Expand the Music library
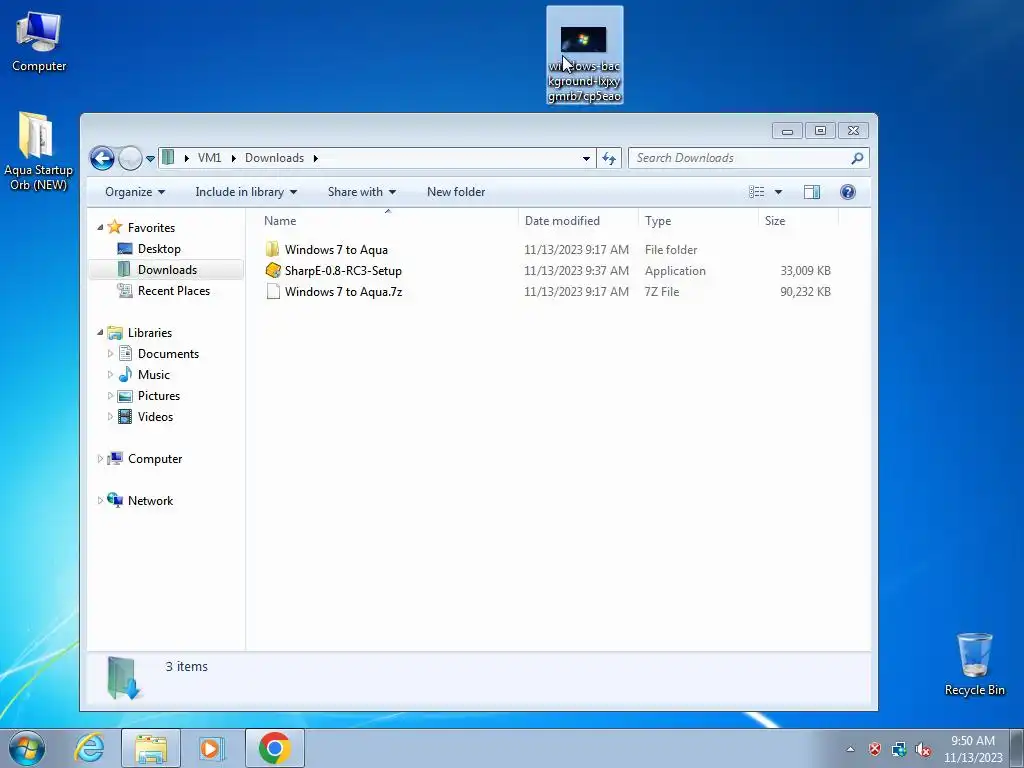1024x768 pixels. (x=110, y=375)
